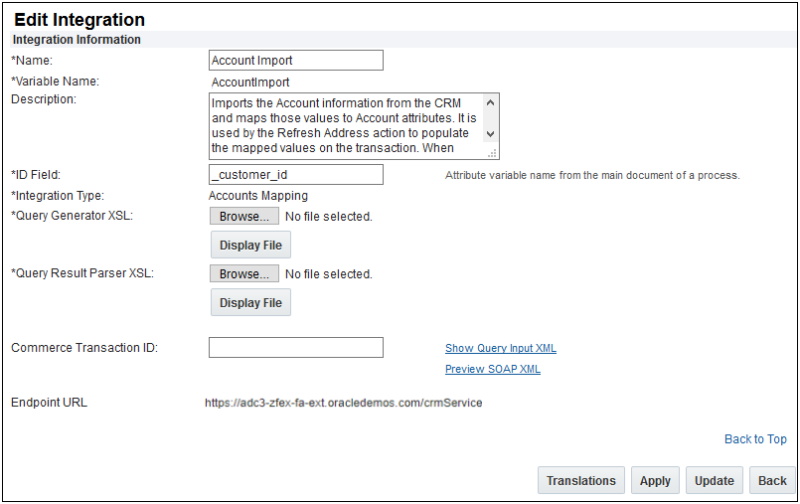Click into the Name input field
This screenshot has width=800, height=504.
pos(296,60)
